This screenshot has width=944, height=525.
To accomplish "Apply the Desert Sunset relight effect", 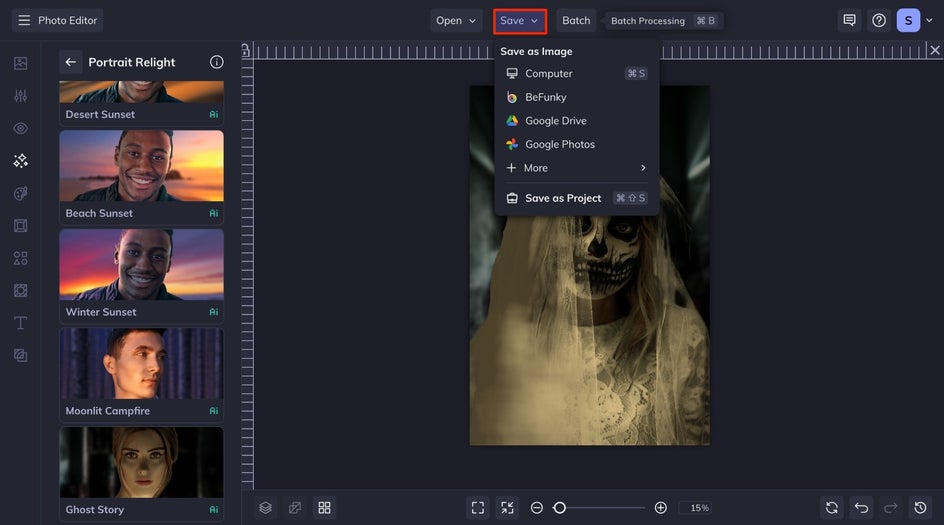I will click(141, 104).
